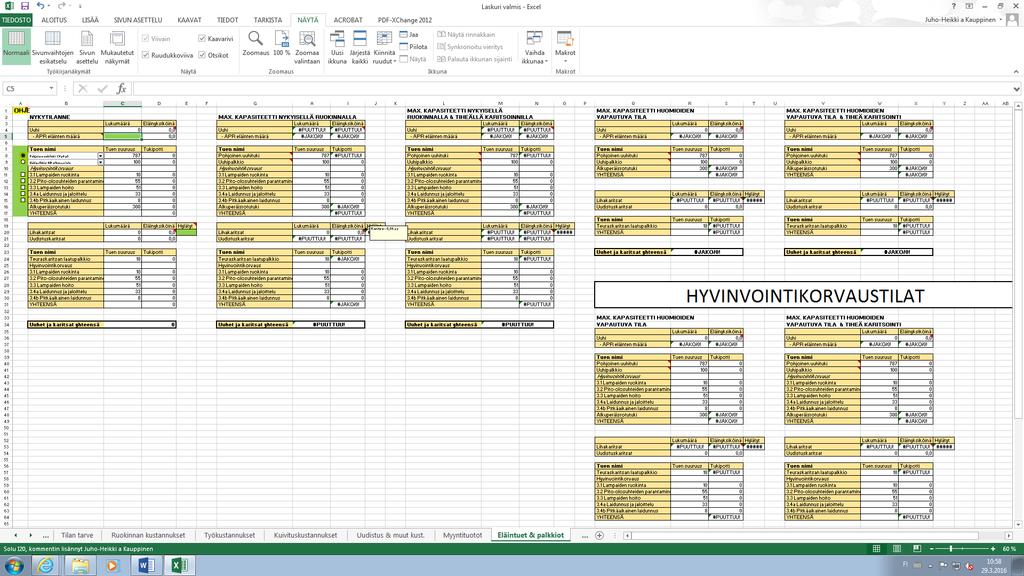The width and height of the screenshot is (1024, 576).
Task: Switch to the KAAVAT ribbon tab
Action: click(189, 20)
